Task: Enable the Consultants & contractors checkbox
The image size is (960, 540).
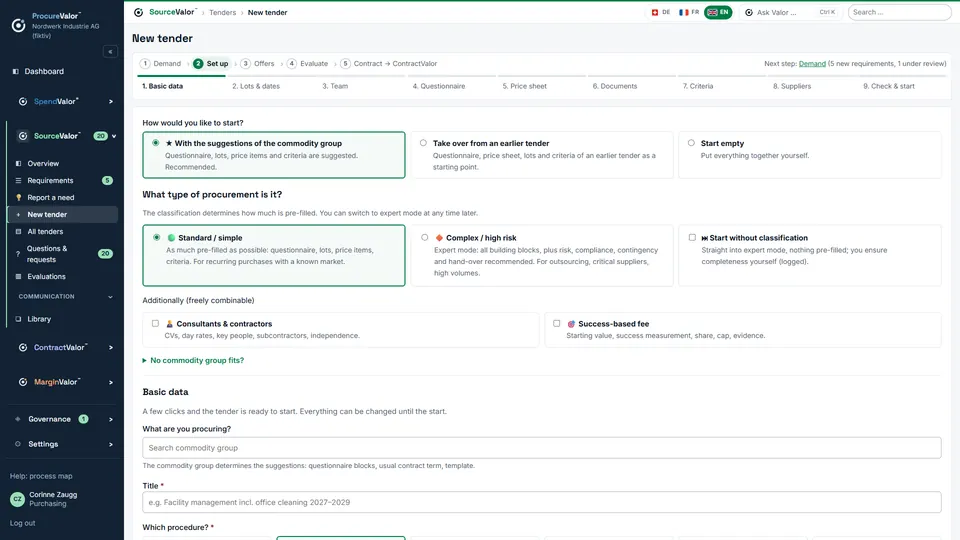Action: click(156, 323)
